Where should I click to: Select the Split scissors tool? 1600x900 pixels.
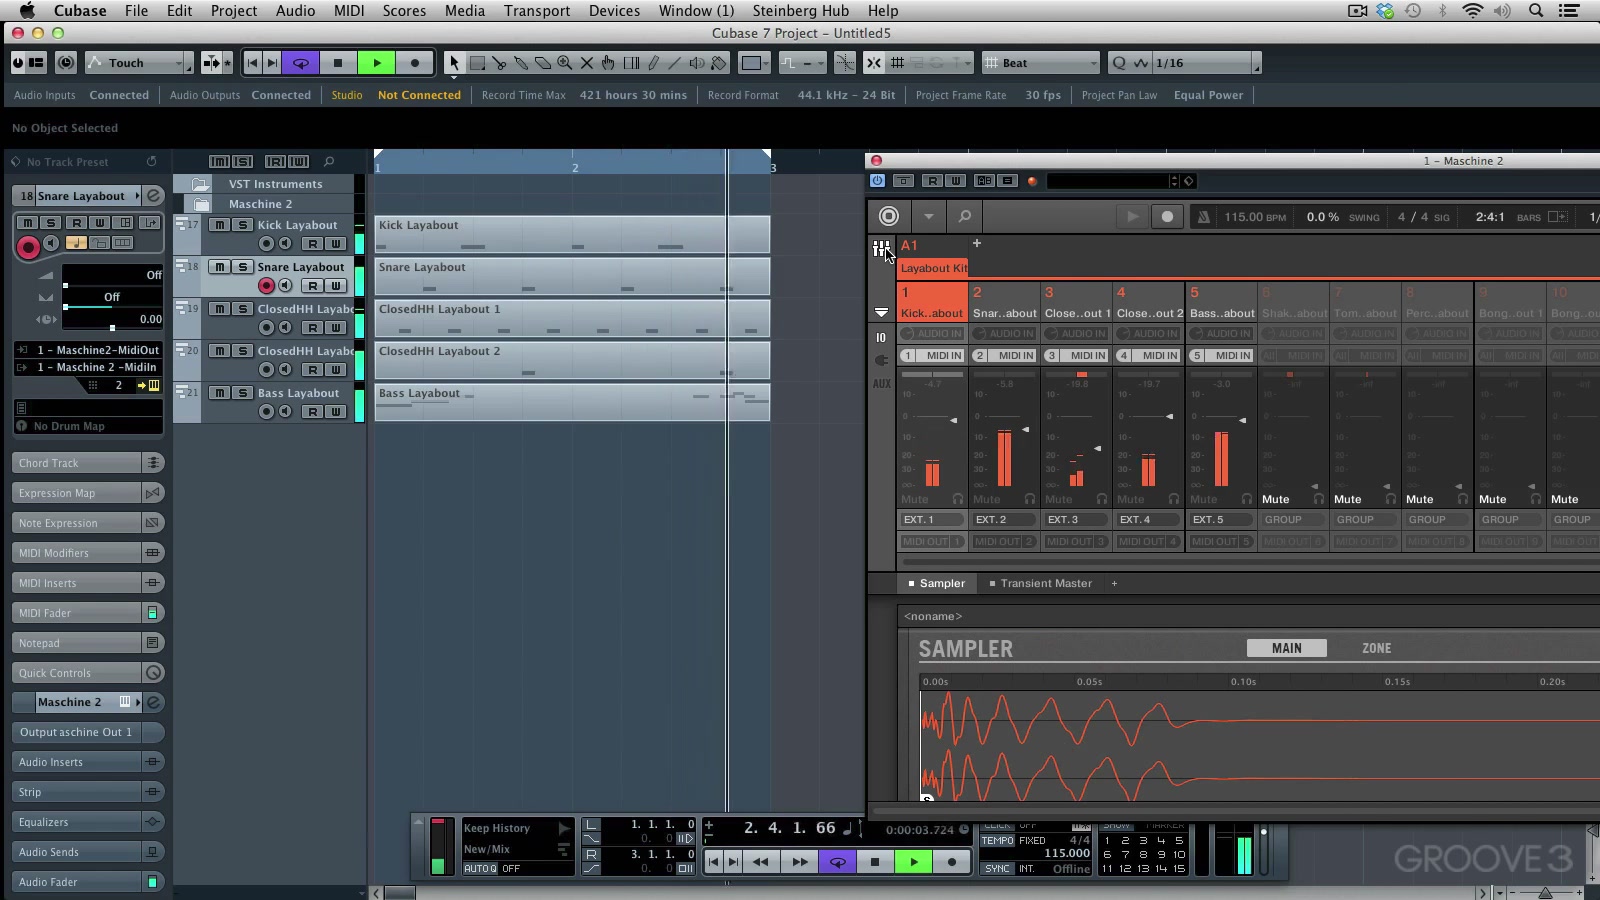499,63
